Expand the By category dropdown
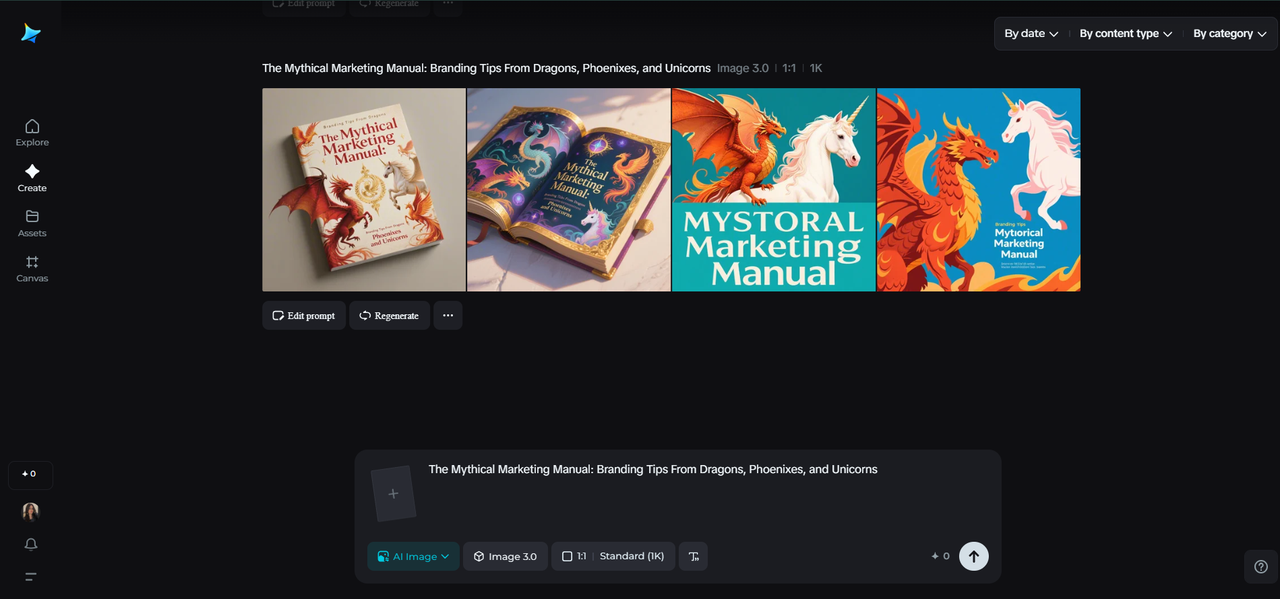1280x599 pixels. 1228,33
